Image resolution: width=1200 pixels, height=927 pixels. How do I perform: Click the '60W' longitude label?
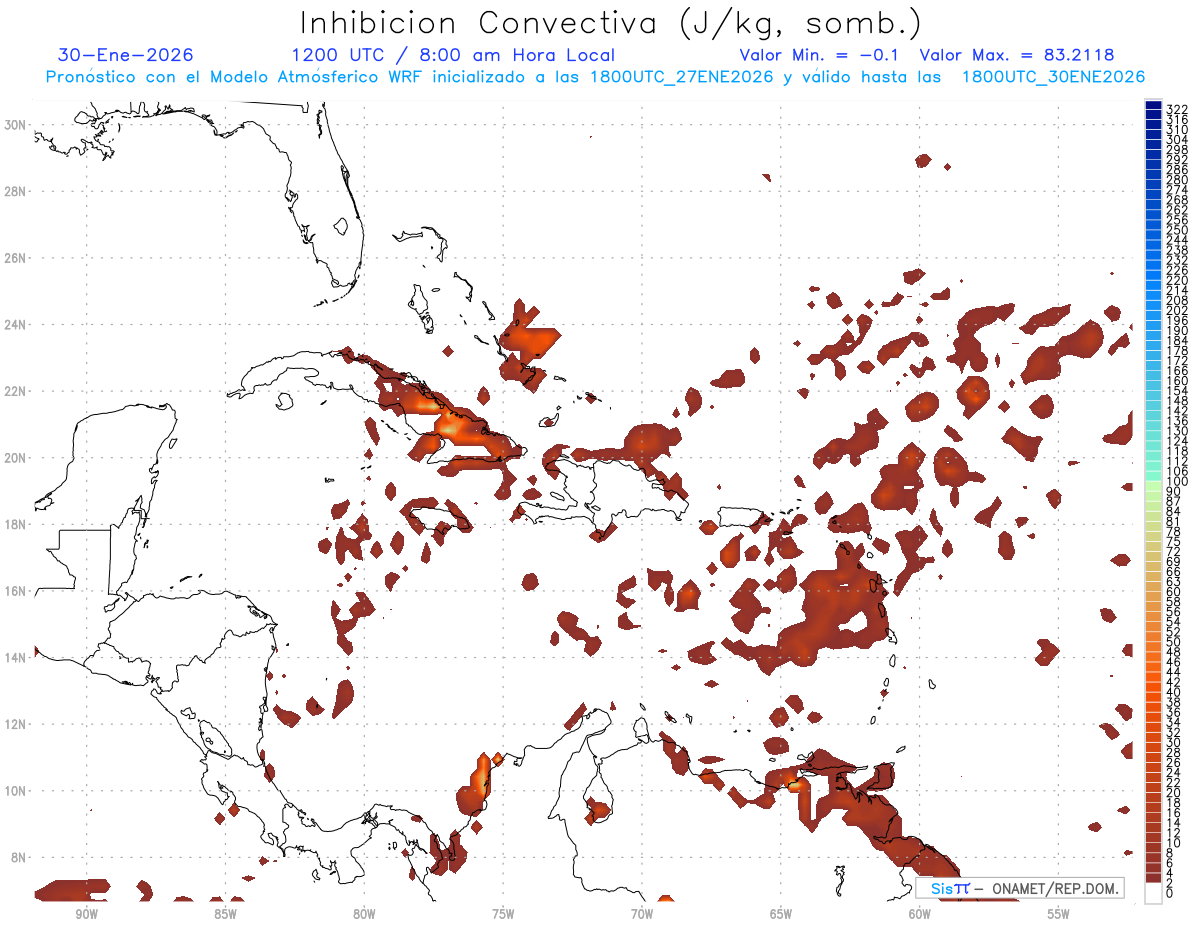[920, 914]
